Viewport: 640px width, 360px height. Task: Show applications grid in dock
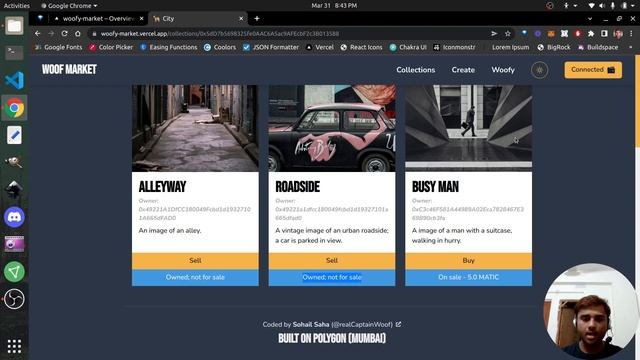14,346
